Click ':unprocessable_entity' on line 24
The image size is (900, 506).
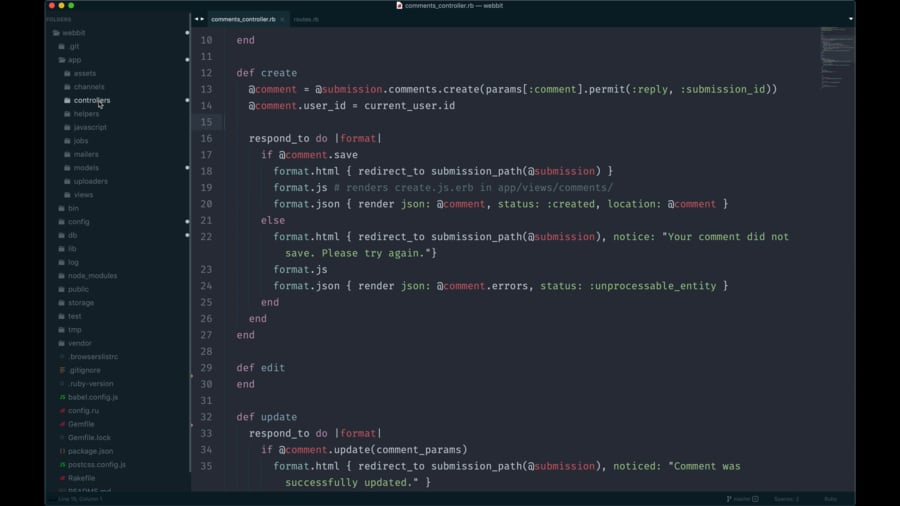(653, 286)
